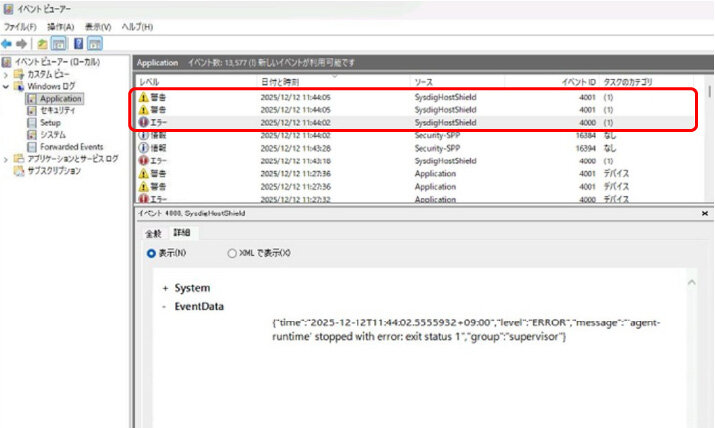The image size is (715, 428).
Task: Close the event preview pane with X
Action: 706,213
